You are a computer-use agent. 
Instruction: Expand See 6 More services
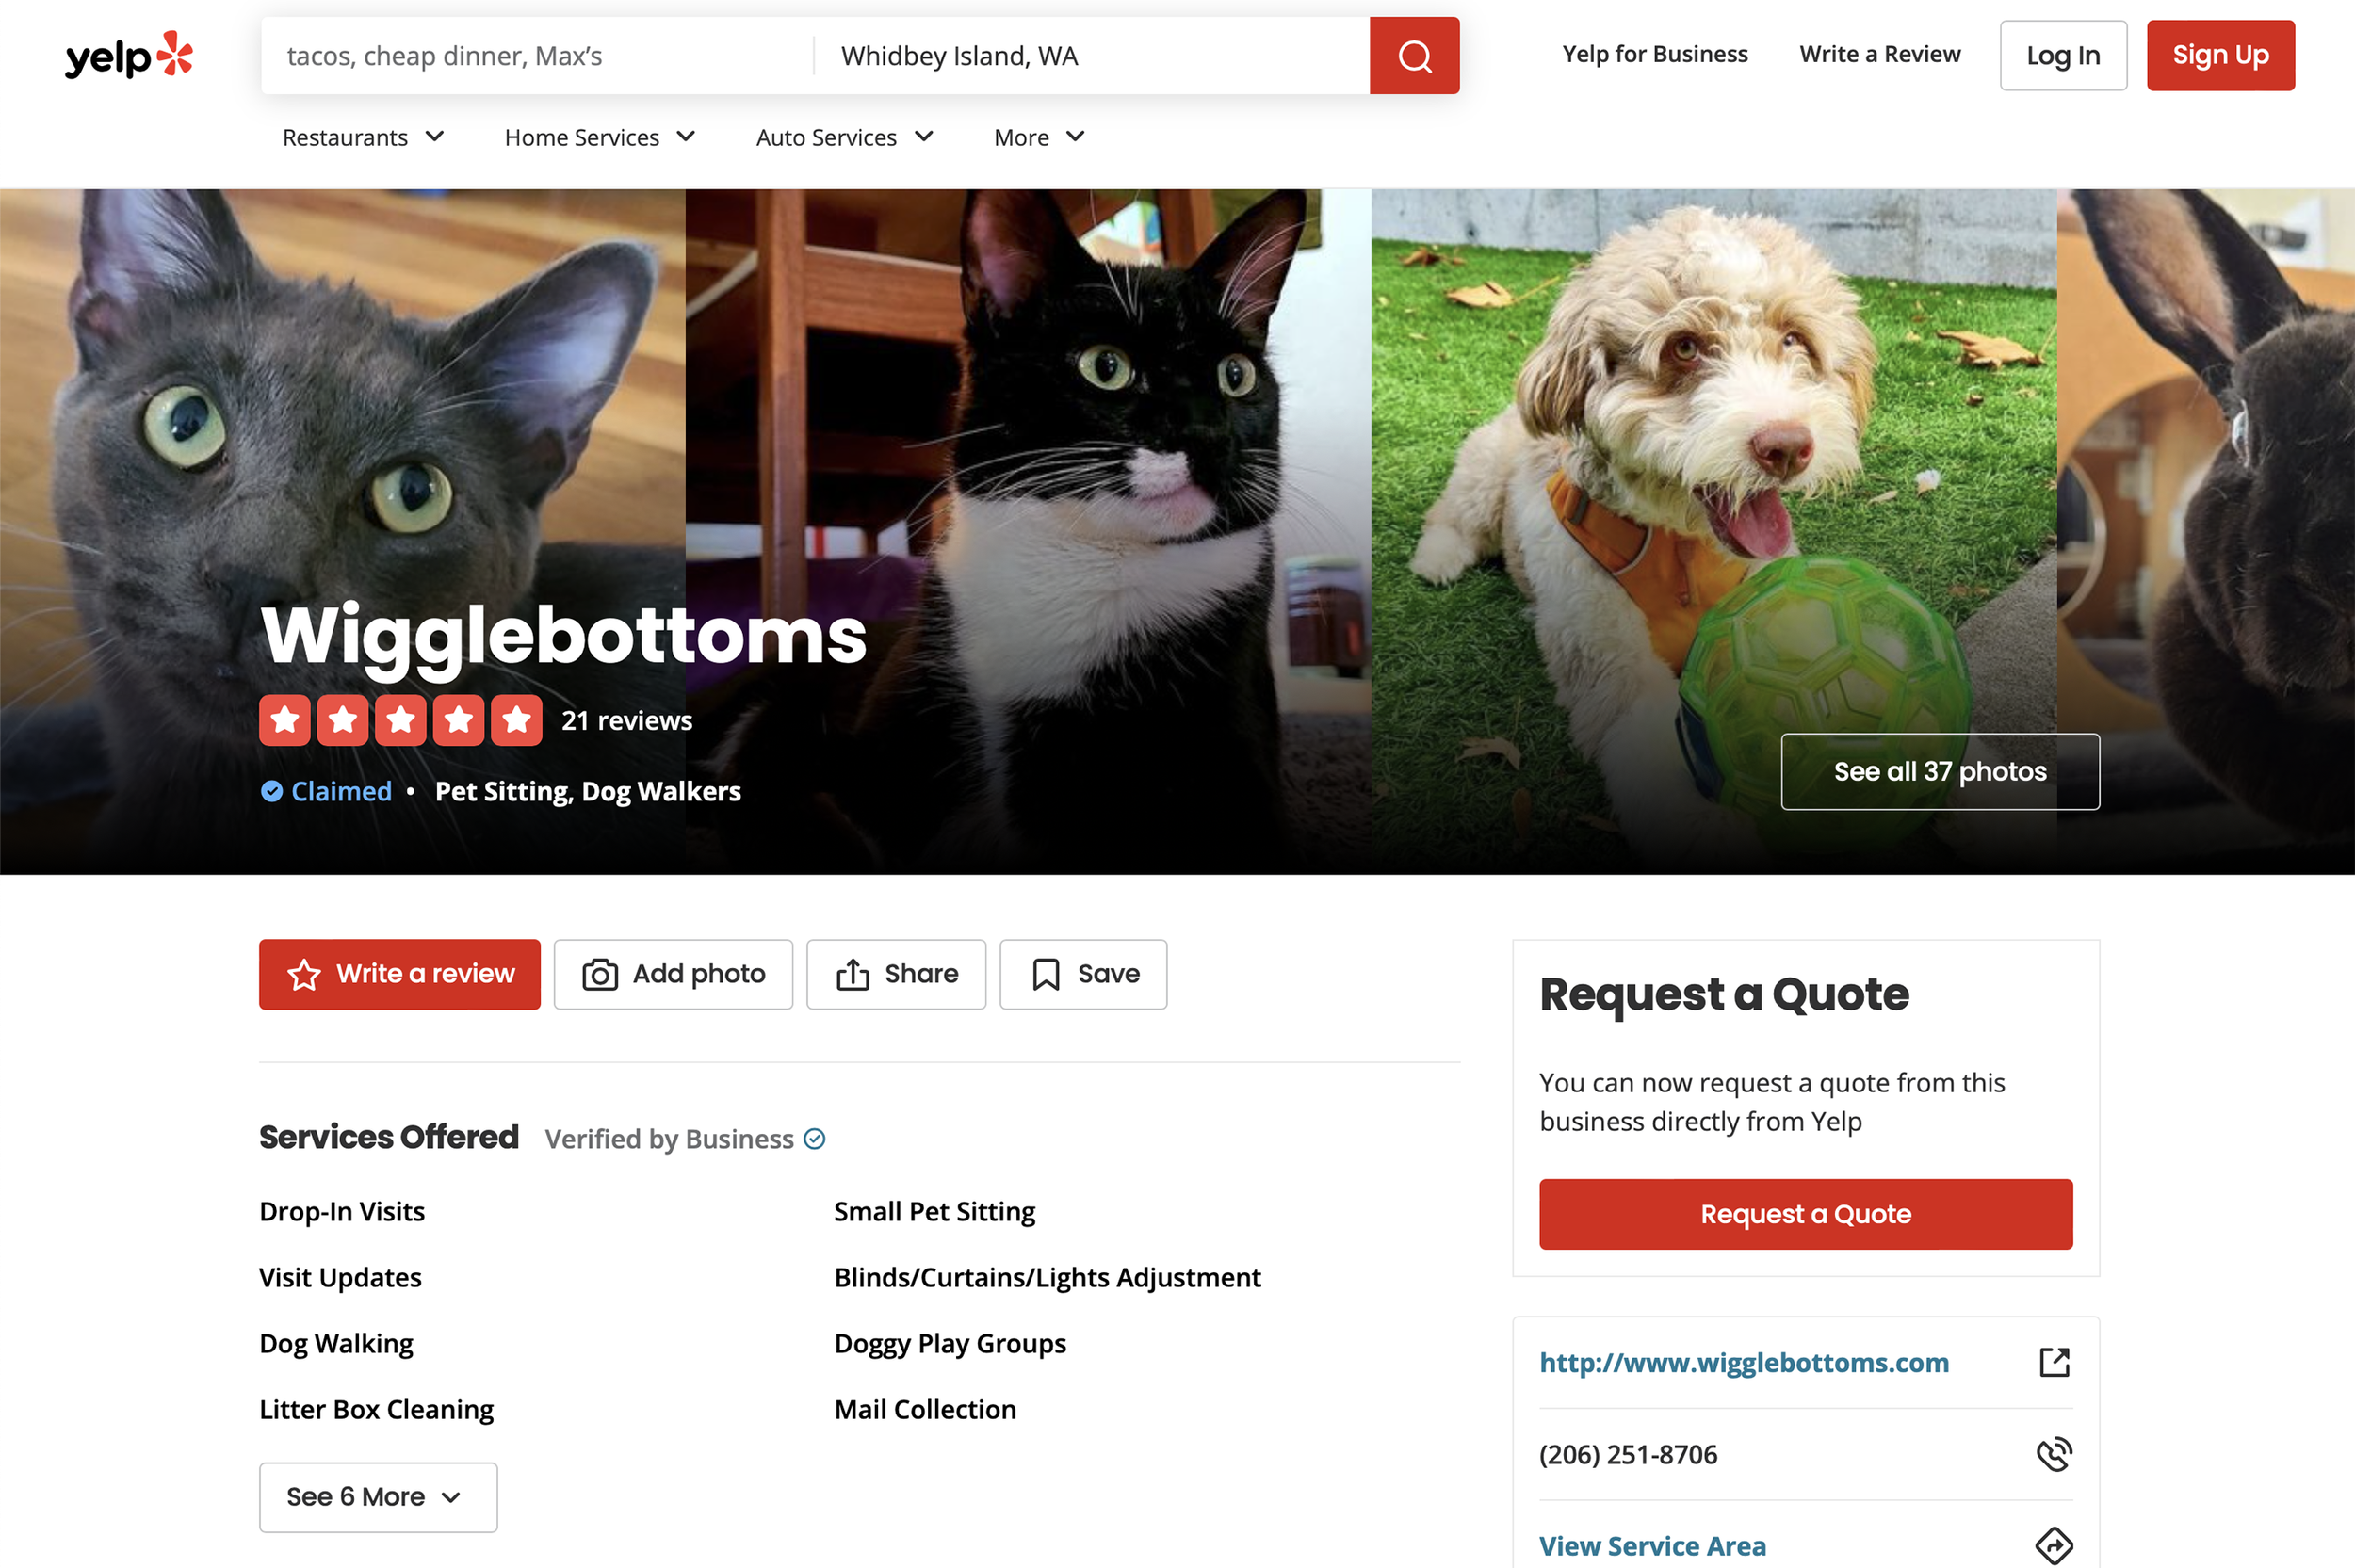pyautogui.click(x=378, y=1497)
